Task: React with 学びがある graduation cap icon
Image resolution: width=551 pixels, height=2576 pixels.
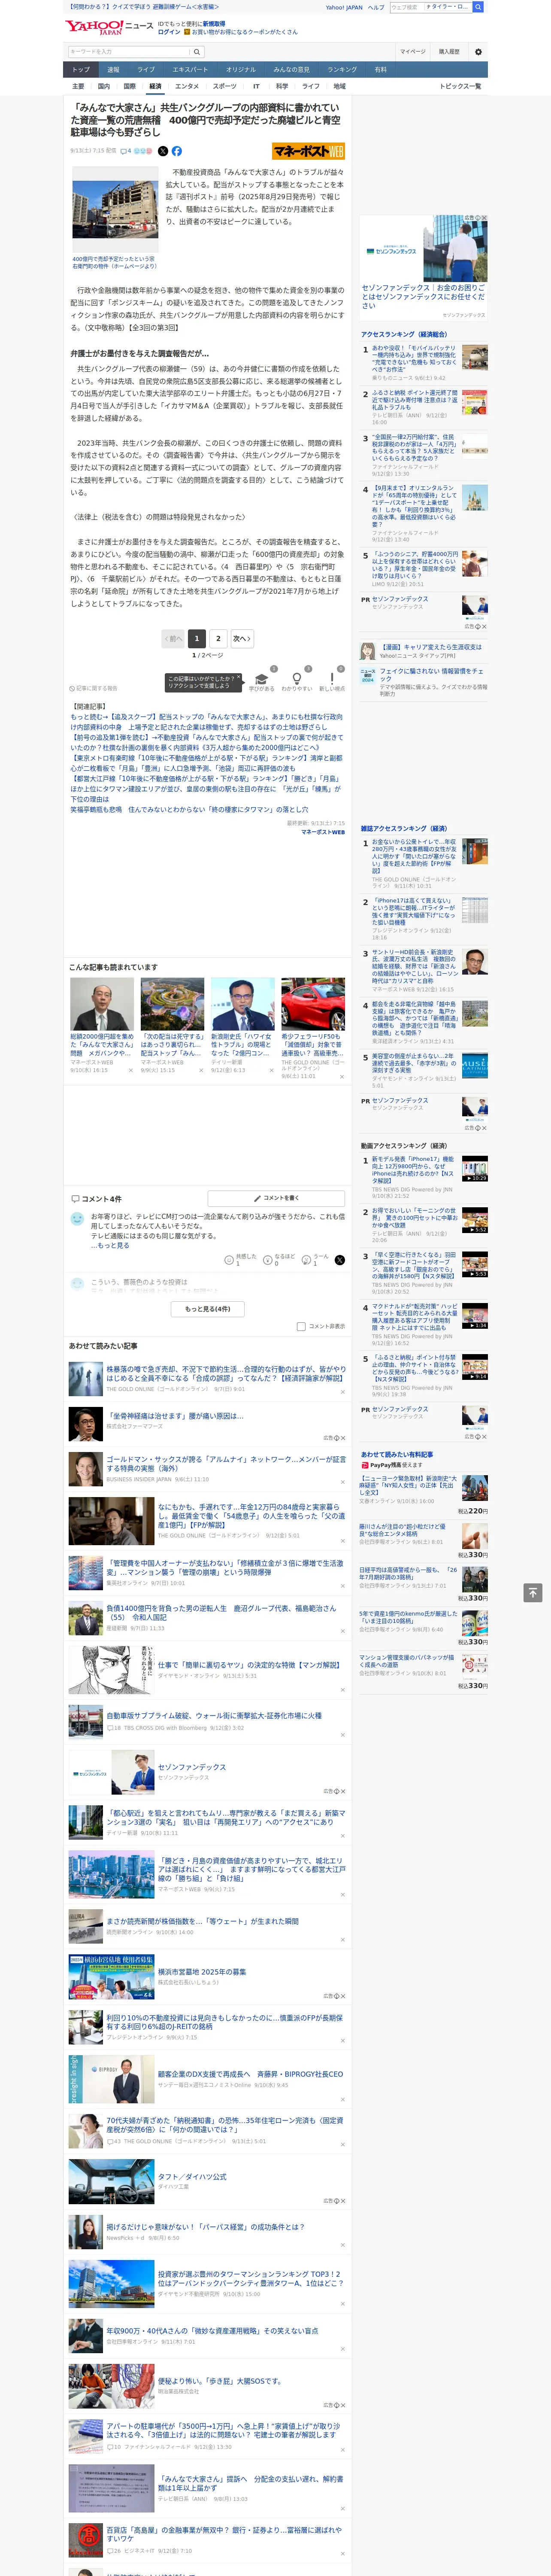Action: click(262, 679)
